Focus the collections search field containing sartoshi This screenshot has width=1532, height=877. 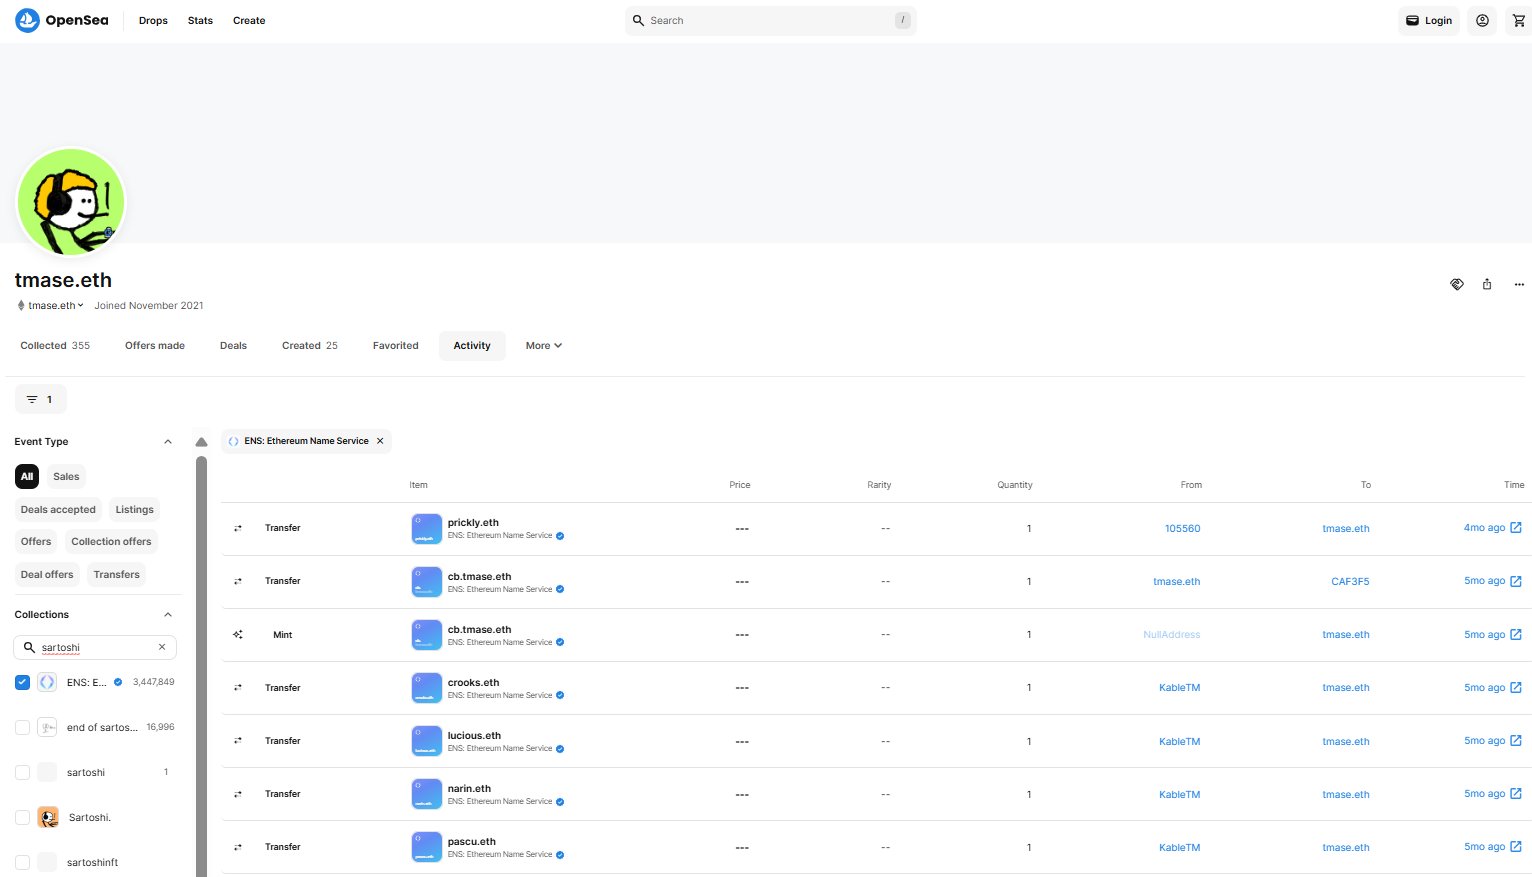pos(95,647)
